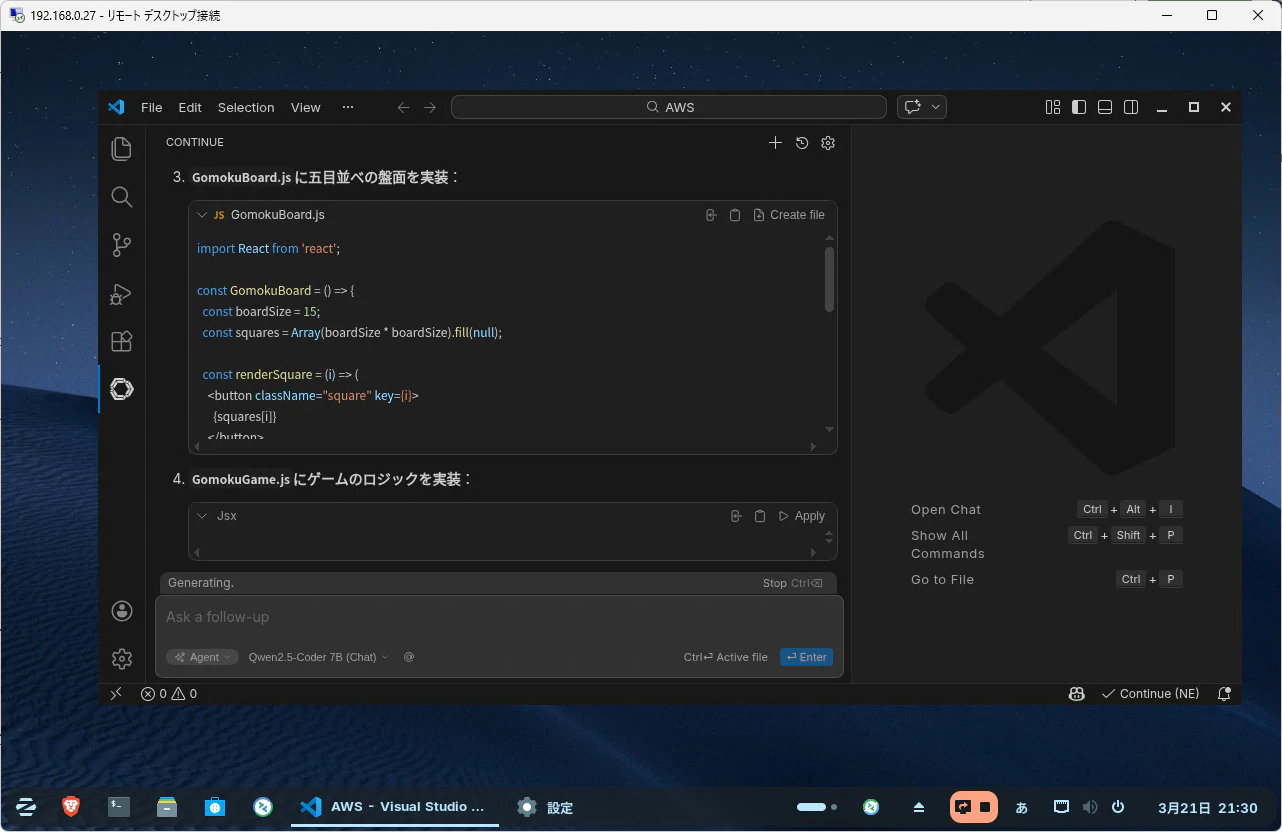
Task: Click the volume icon in system tray
Action: (1090, 807)
